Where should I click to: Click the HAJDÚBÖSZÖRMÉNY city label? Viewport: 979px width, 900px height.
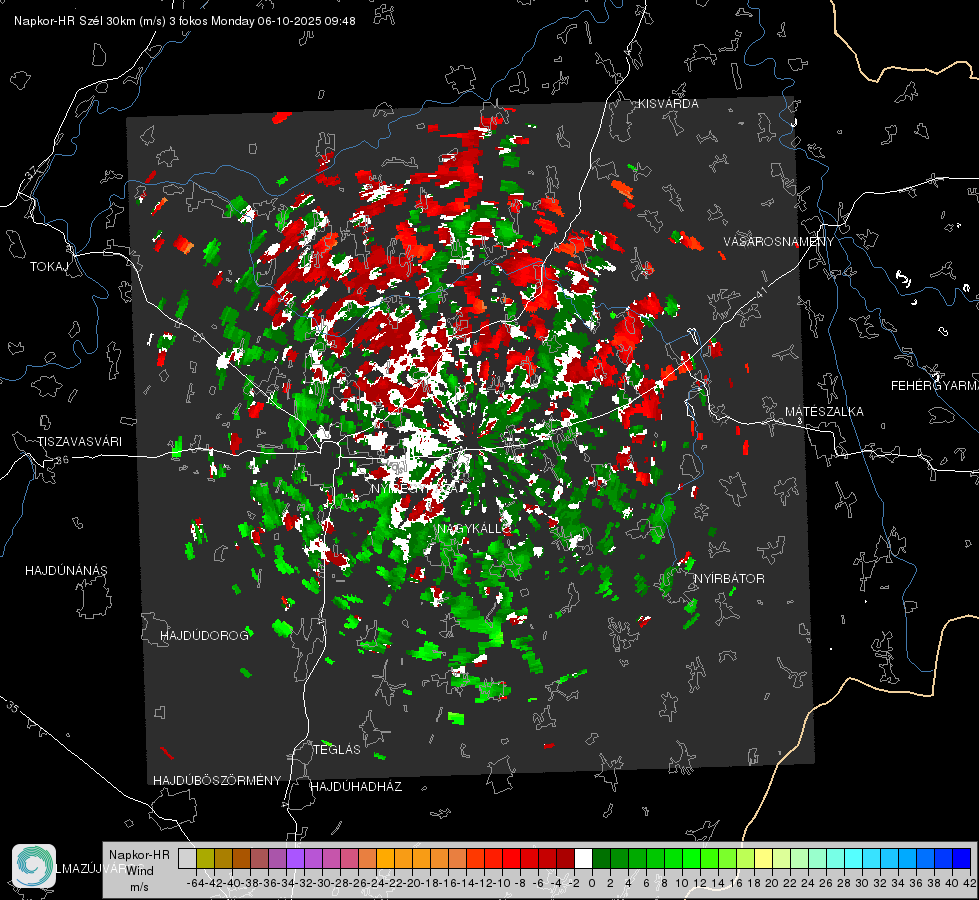217,780
